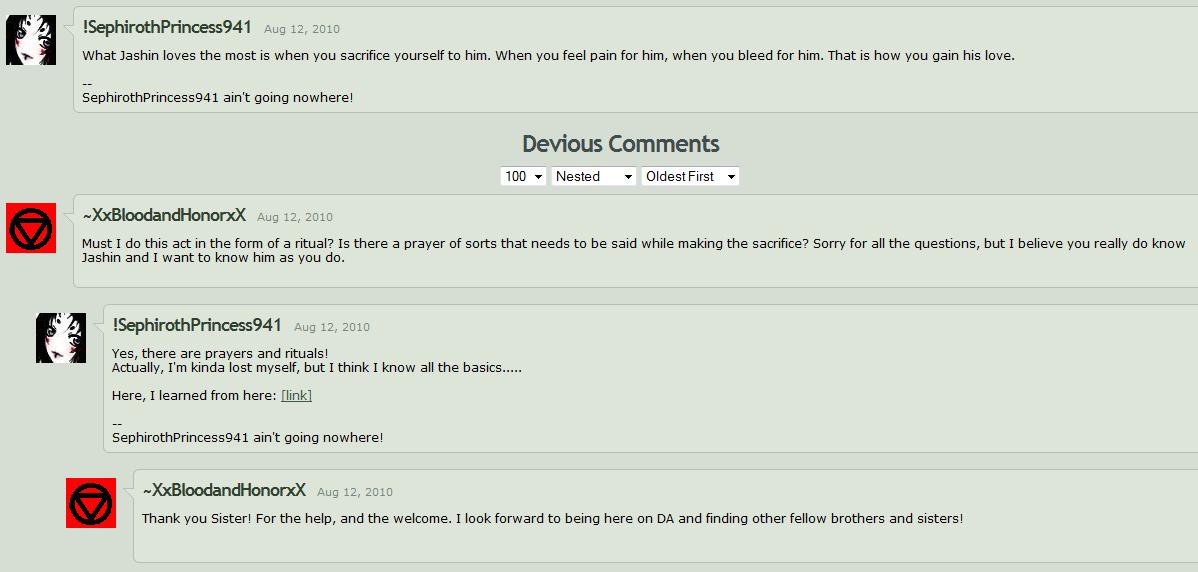The width and height of the screenshot is (1198, 572).
Task: Click SephirothPrincess941's avatar on the top post
Action: point(31,40)
